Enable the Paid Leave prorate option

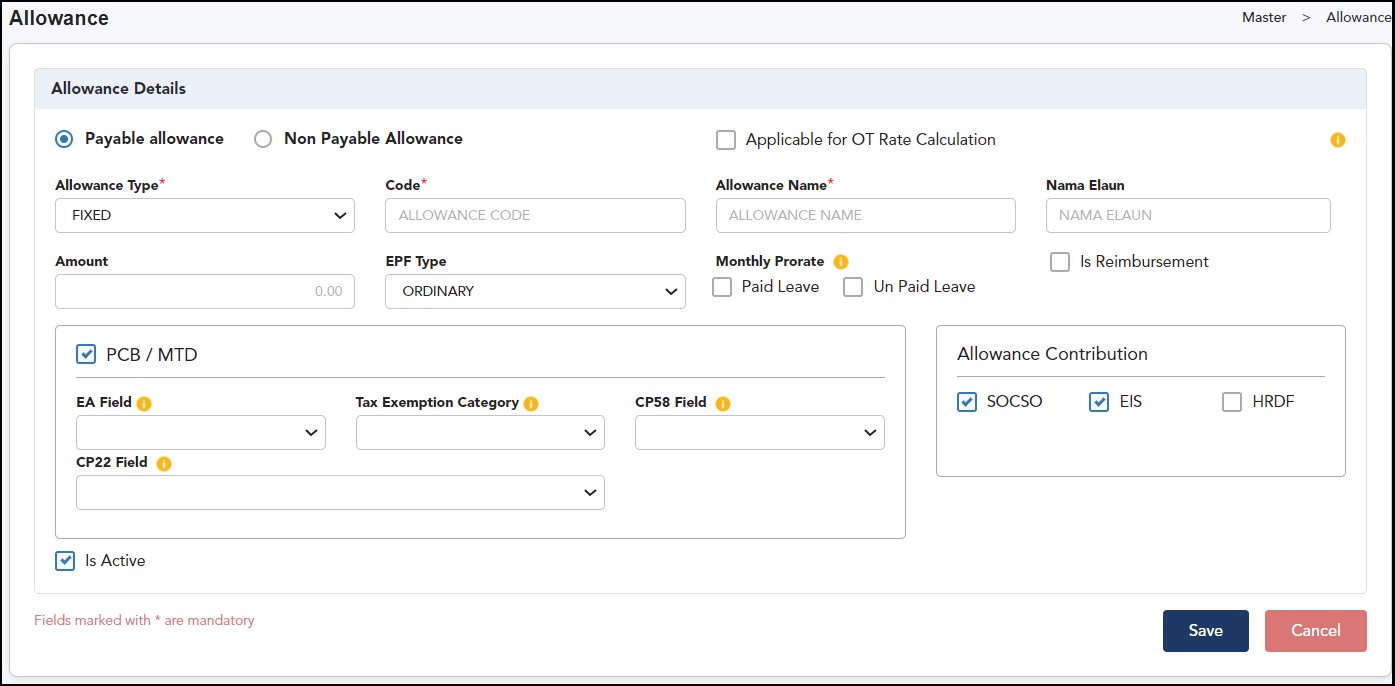click(721, 287)
